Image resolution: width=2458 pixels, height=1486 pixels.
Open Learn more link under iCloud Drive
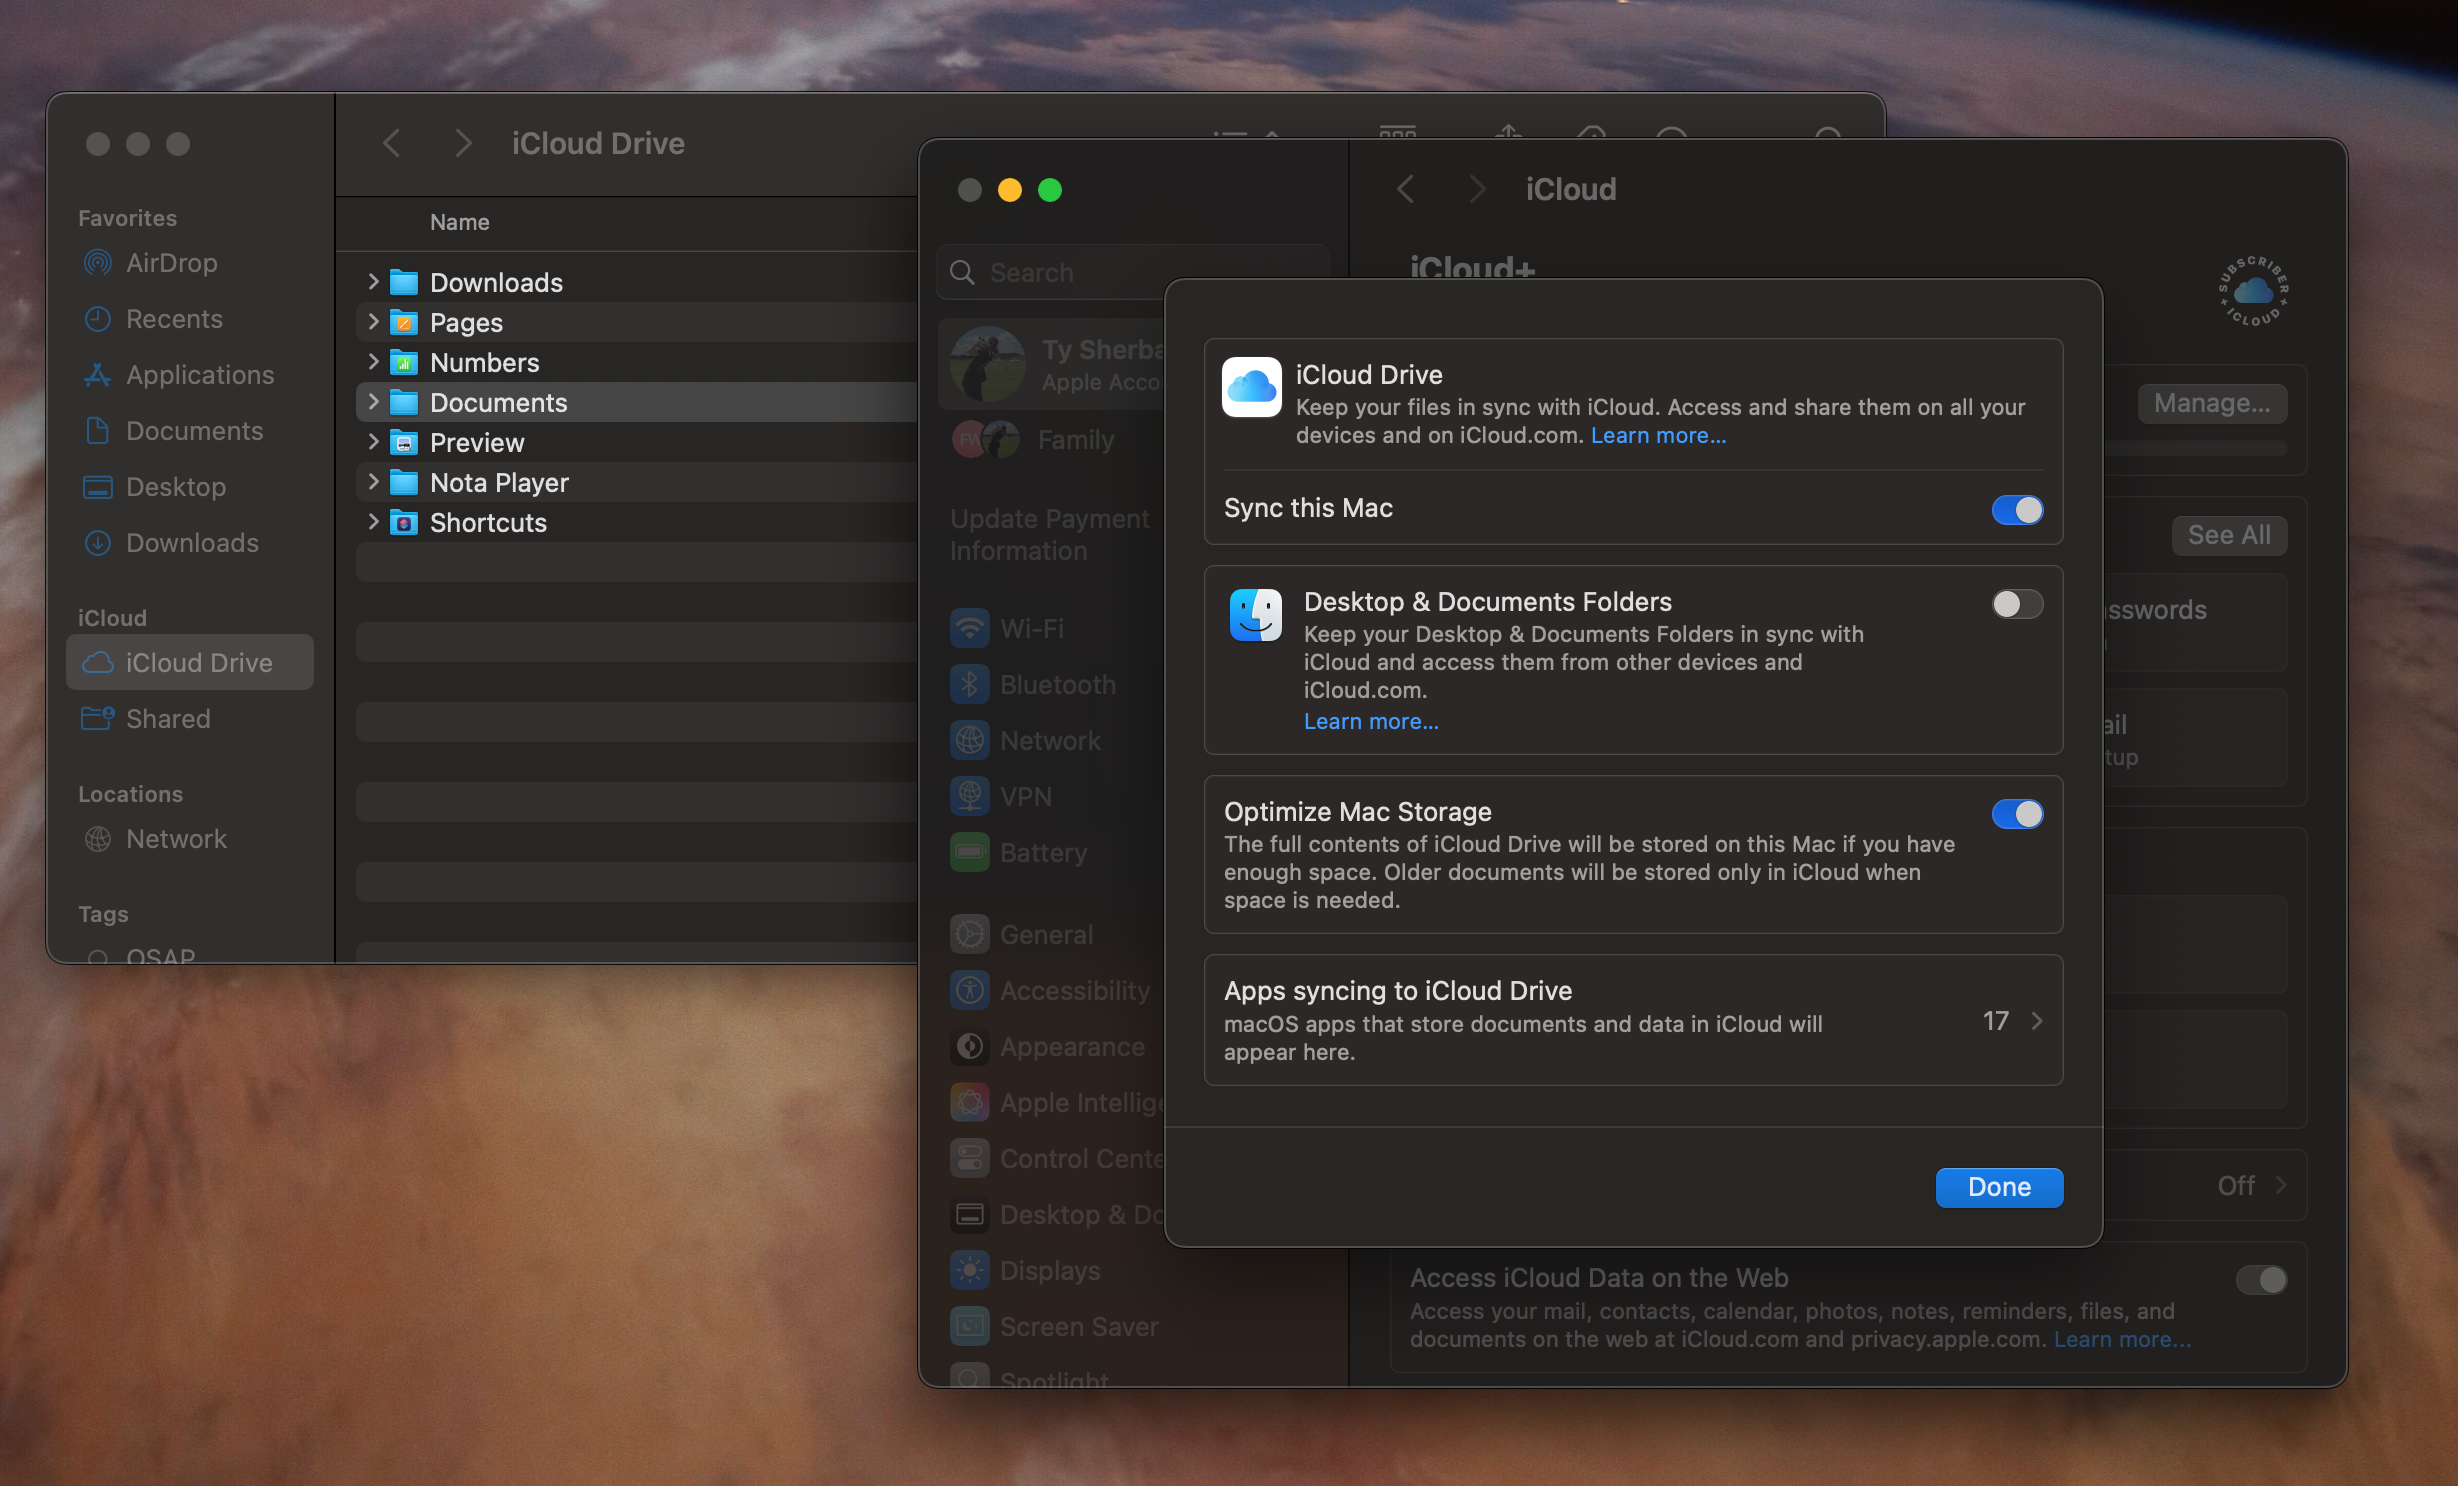(x=1658, y=435)
